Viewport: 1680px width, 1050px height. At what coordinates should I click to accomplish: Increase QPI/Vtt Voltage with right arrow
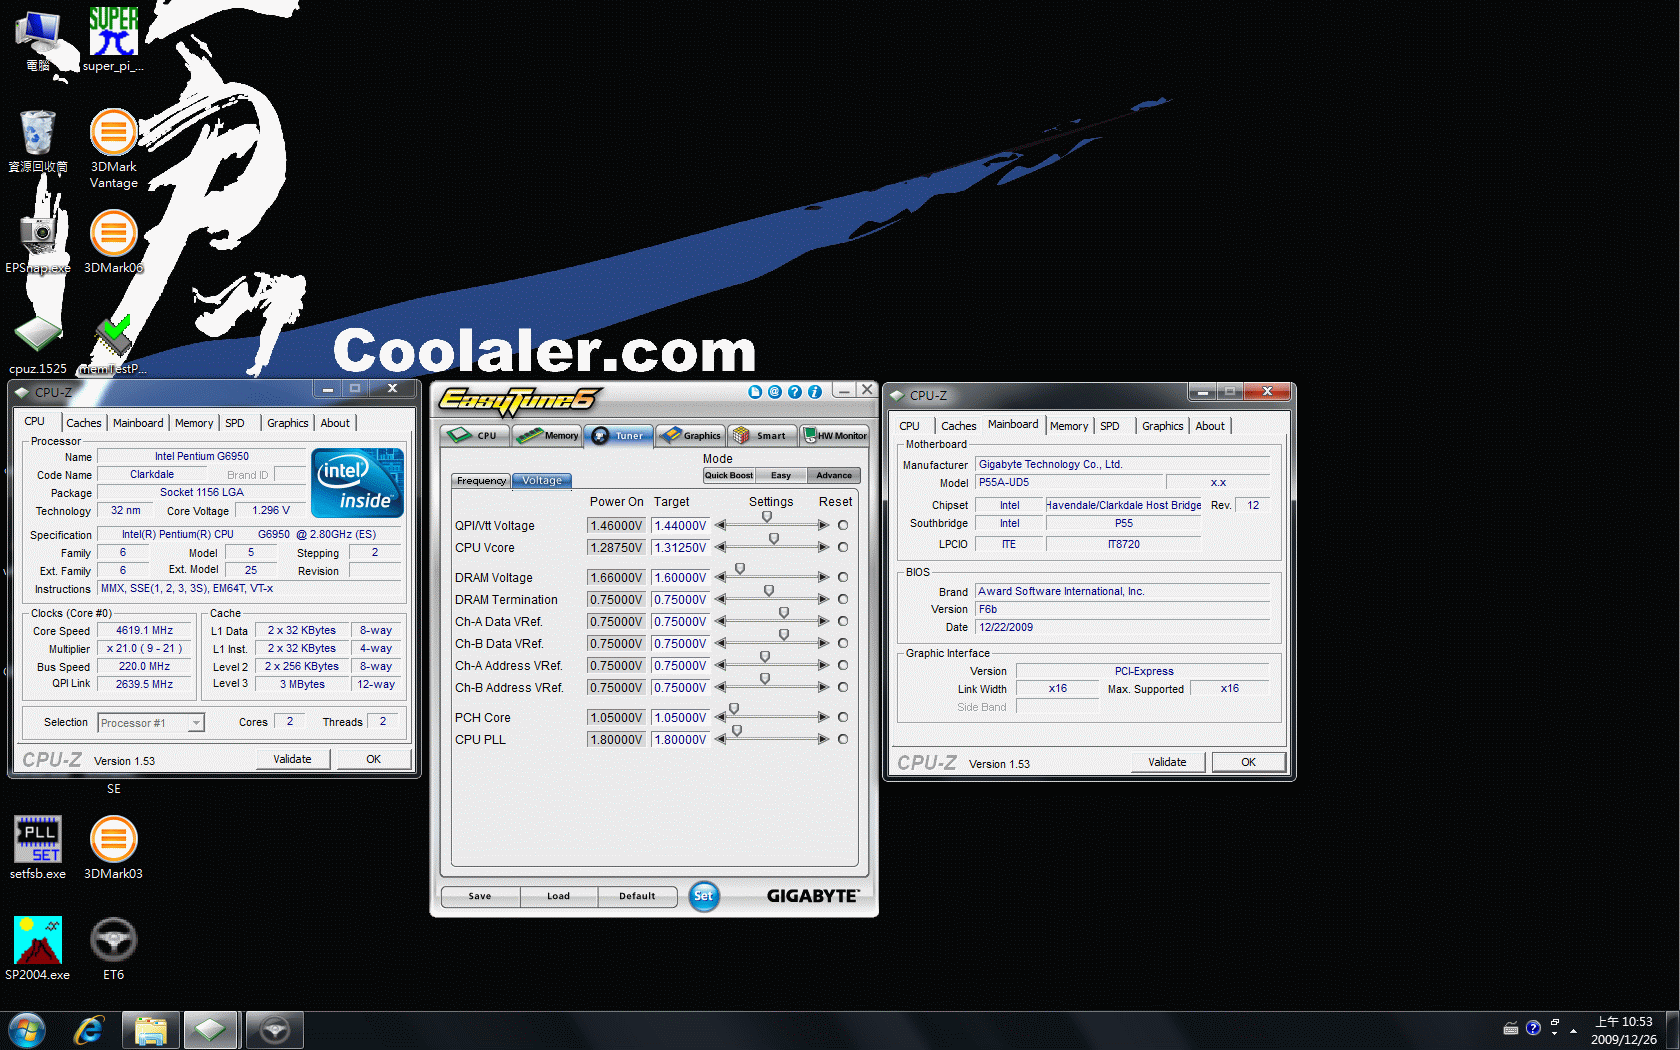pos(824,525)
